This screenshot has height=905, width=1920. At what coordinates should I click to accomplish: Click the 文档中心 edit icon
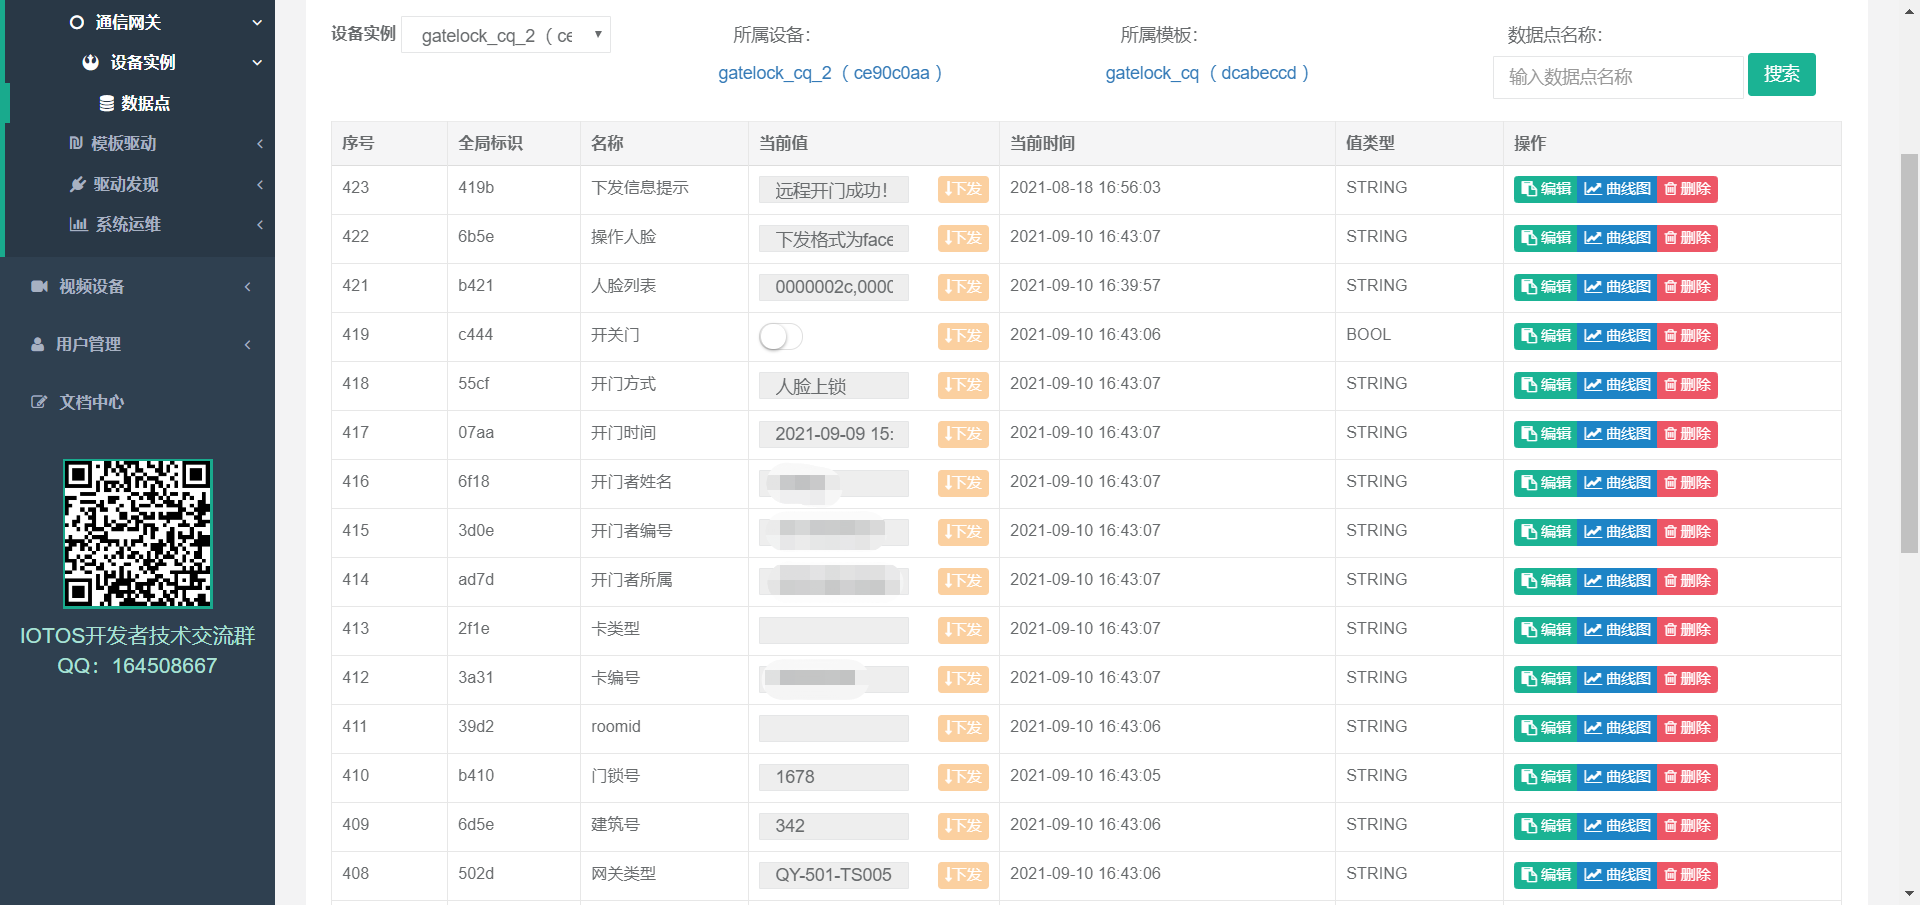pos(39,402)
